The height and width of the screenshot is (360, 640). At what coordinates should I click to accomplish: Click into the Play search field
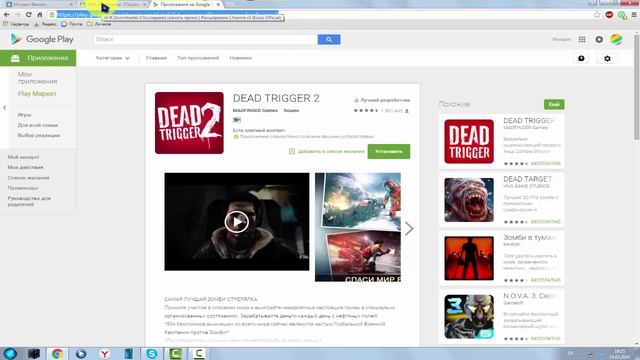click(x=205, y=40)
